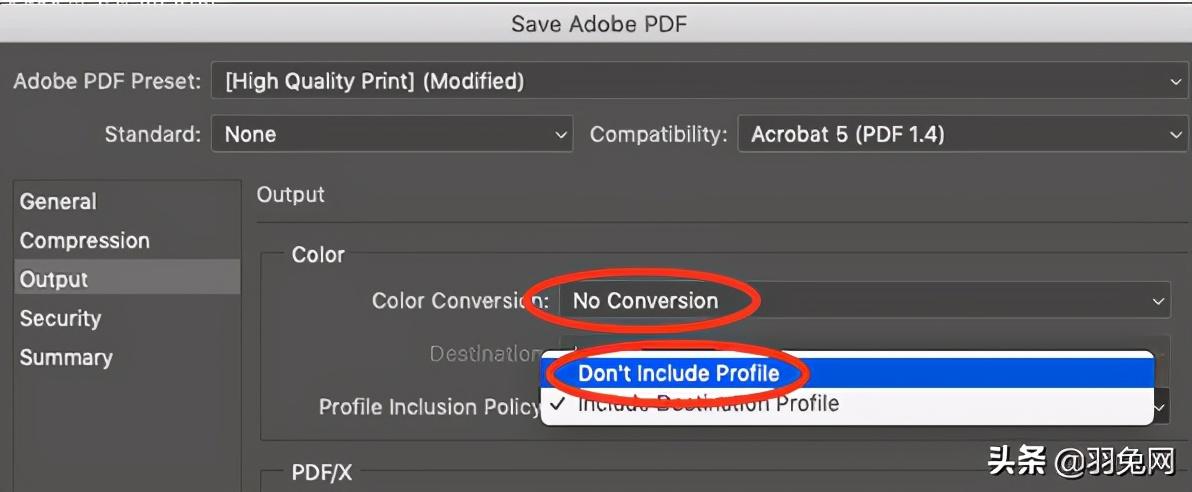Viewport: 1192px width, 492px height.
Task: Click the Output panel heading text
Action: (291, 195)
